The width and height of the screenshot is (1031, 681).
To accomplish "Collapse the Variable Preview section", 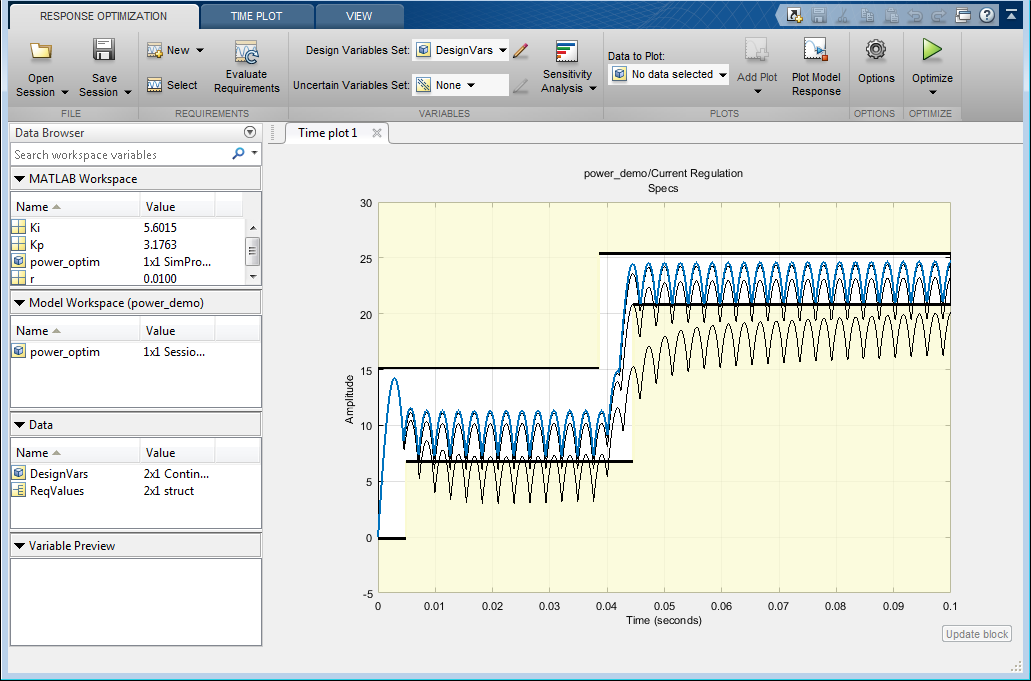I will tap(20, 546).
